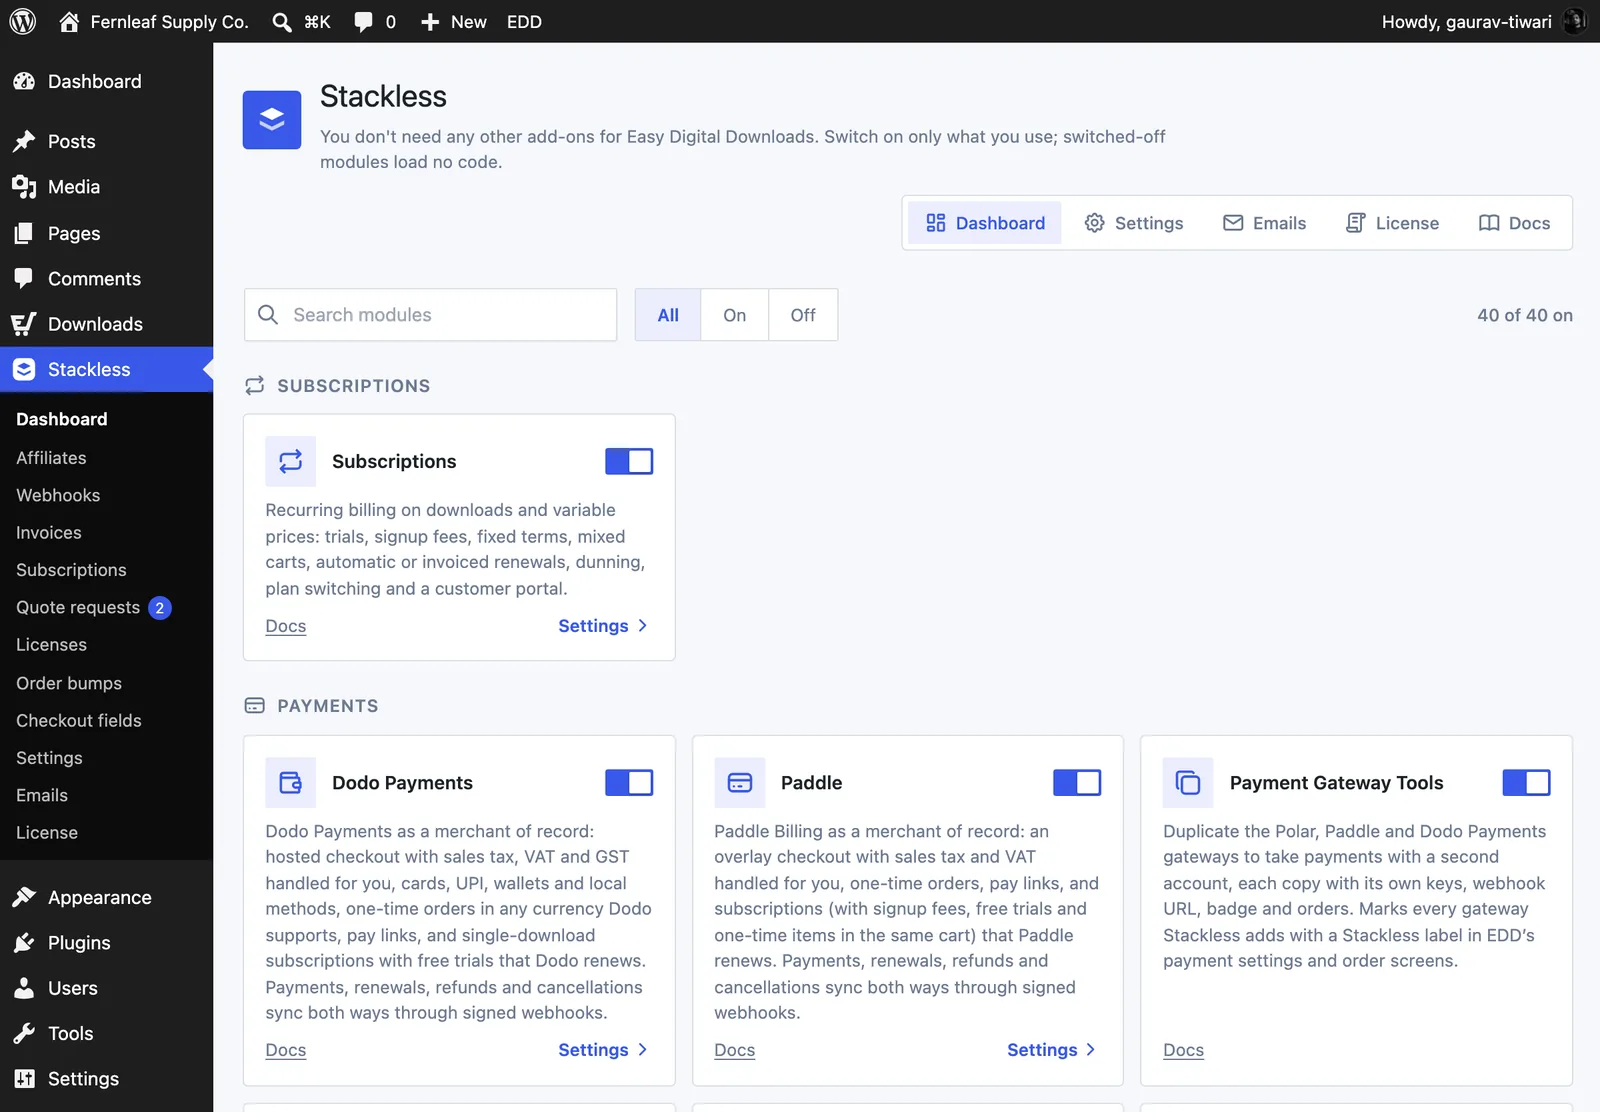1600x1112 pixels.
Task: Click the plus New icon
Action: click(430, 22)
